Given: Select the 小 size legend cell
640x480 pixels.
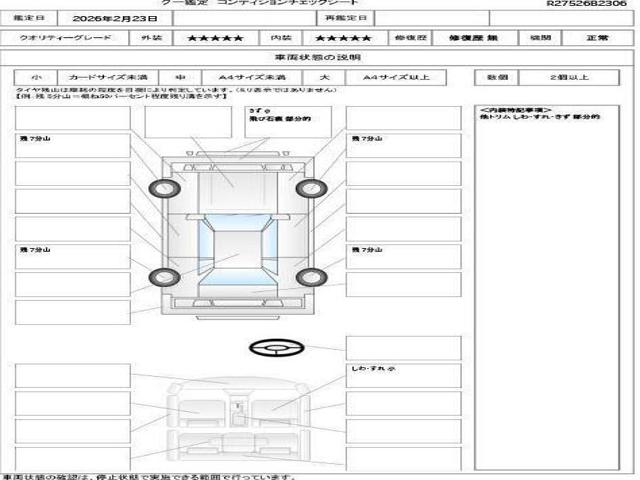Looking at the screenshot, I should [36, 77].
